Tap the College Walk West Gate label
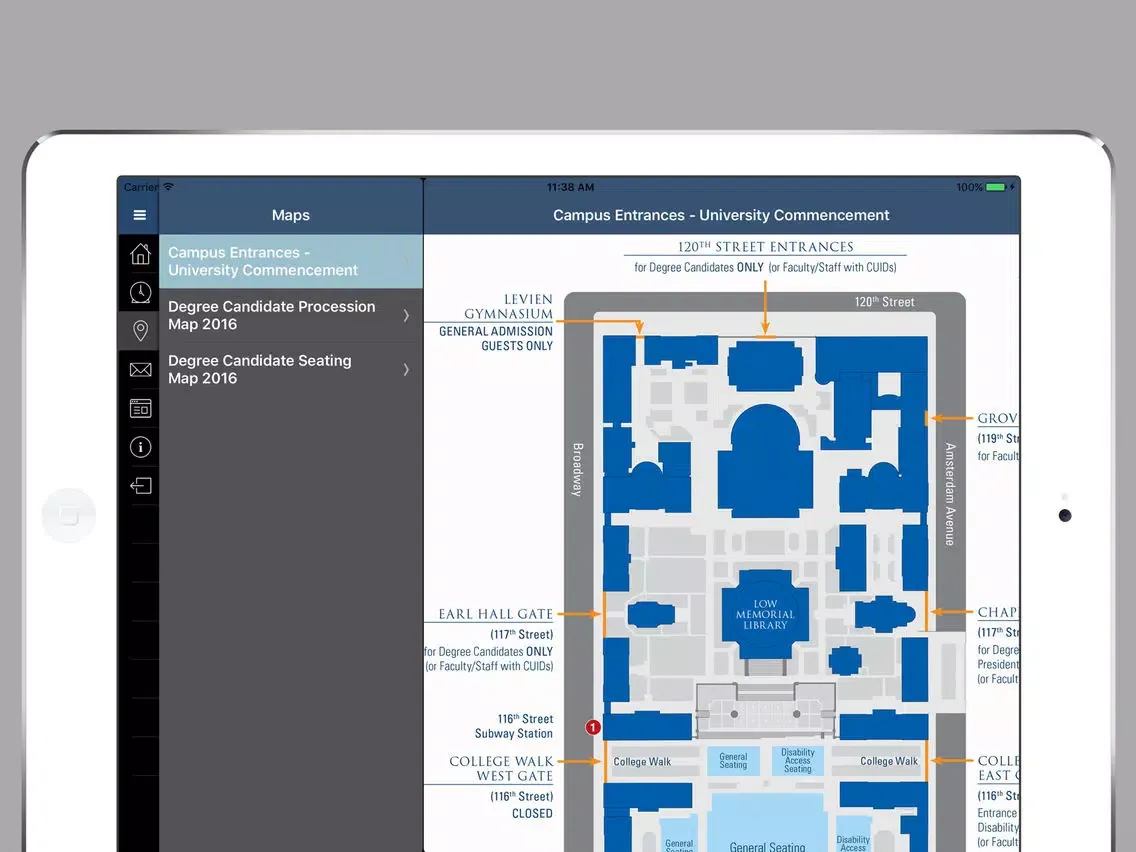Image resolution: width=1136 pixels, height=852 pixels. (x=501, y=769)
